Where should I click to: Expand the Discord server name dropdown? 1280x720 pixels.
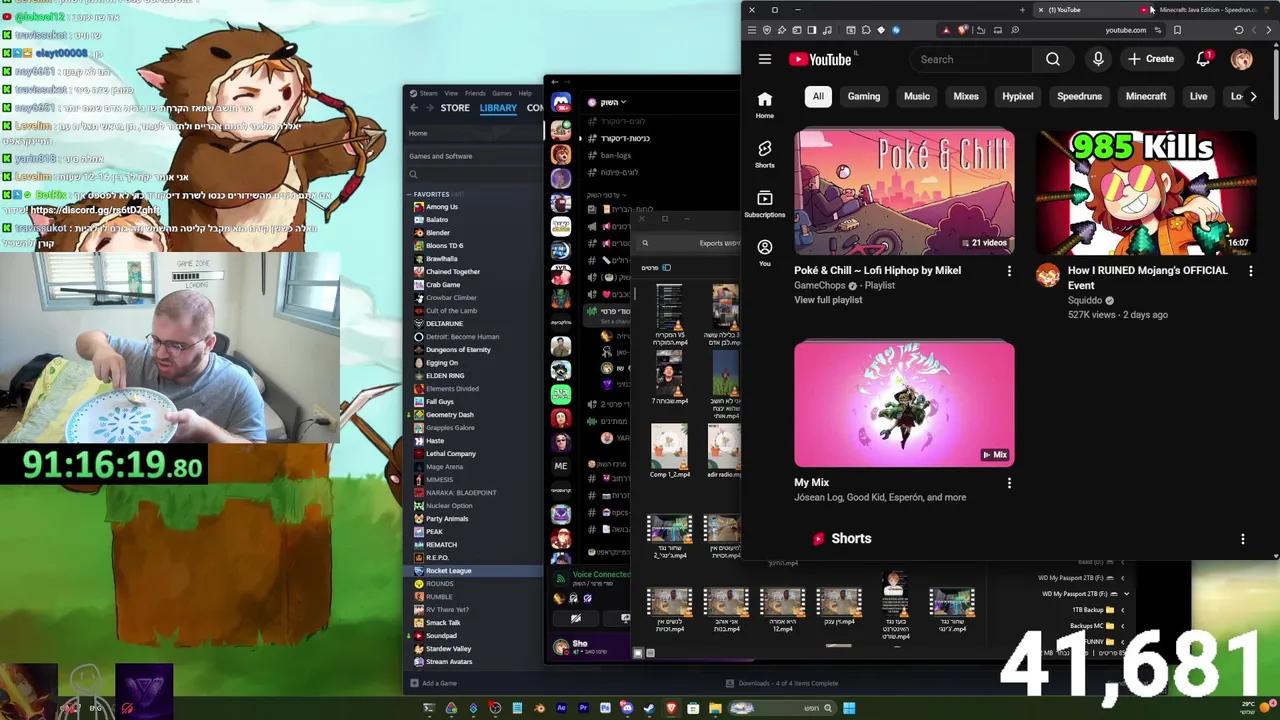pyautogui.click(x=623, y=102)
